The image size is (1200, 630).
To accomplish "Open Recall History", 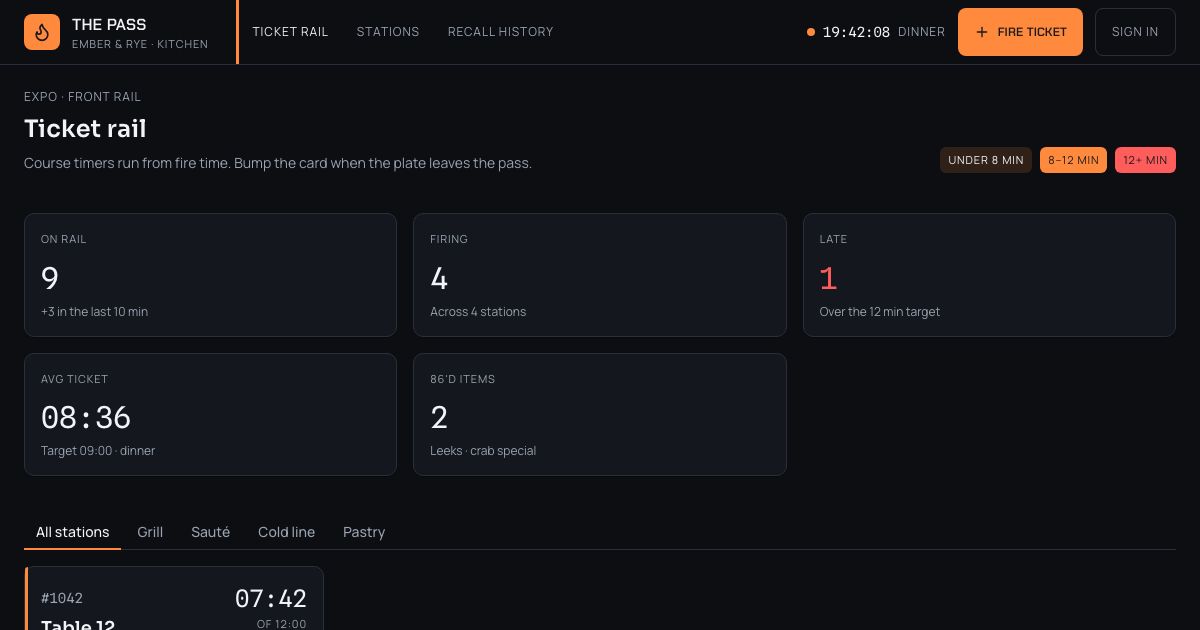I will (500, 32).
